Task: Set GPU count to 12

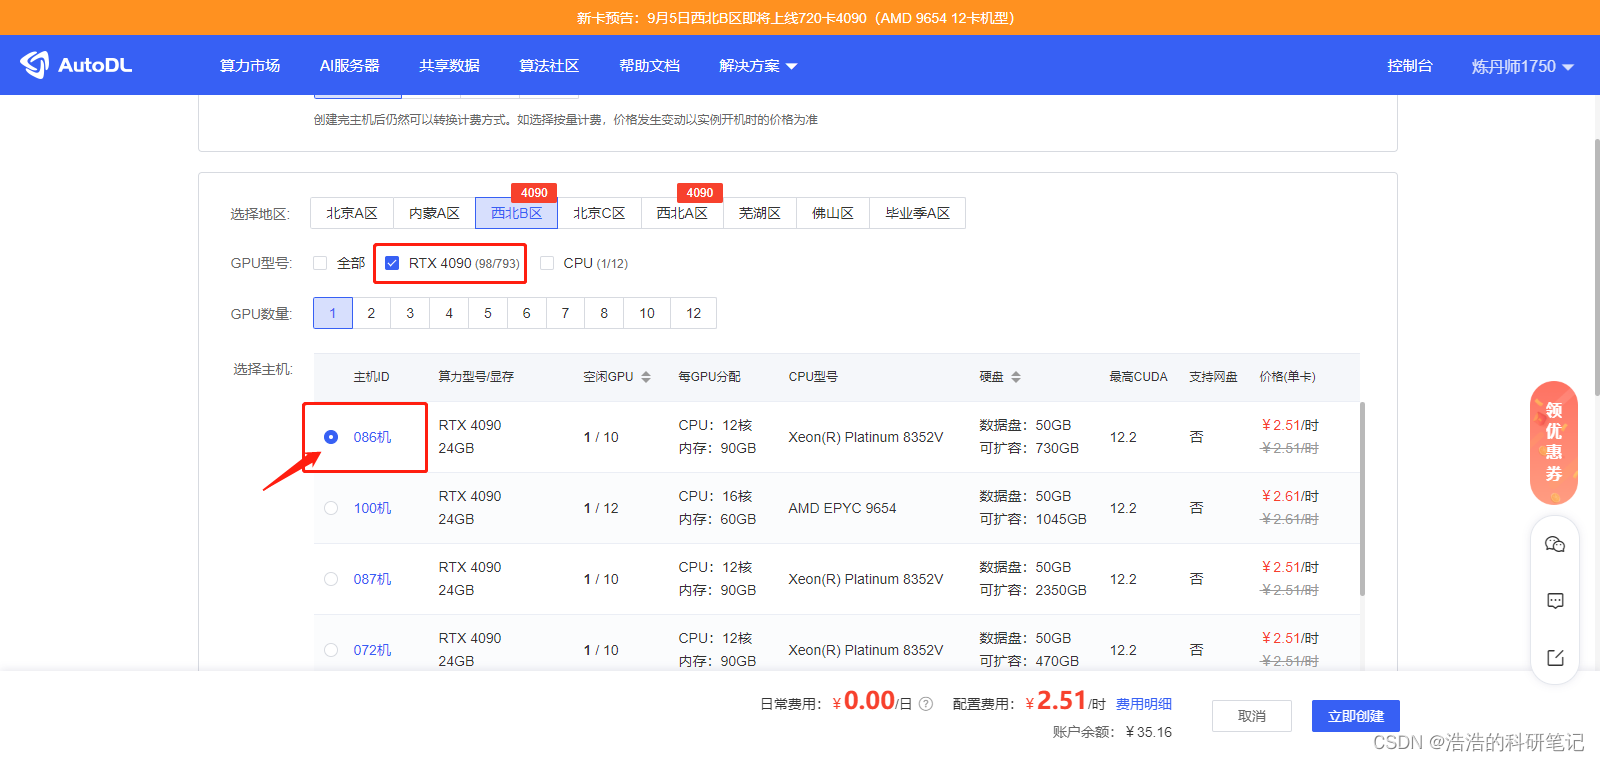Action: pyautogui.click(x=694, y=313)
